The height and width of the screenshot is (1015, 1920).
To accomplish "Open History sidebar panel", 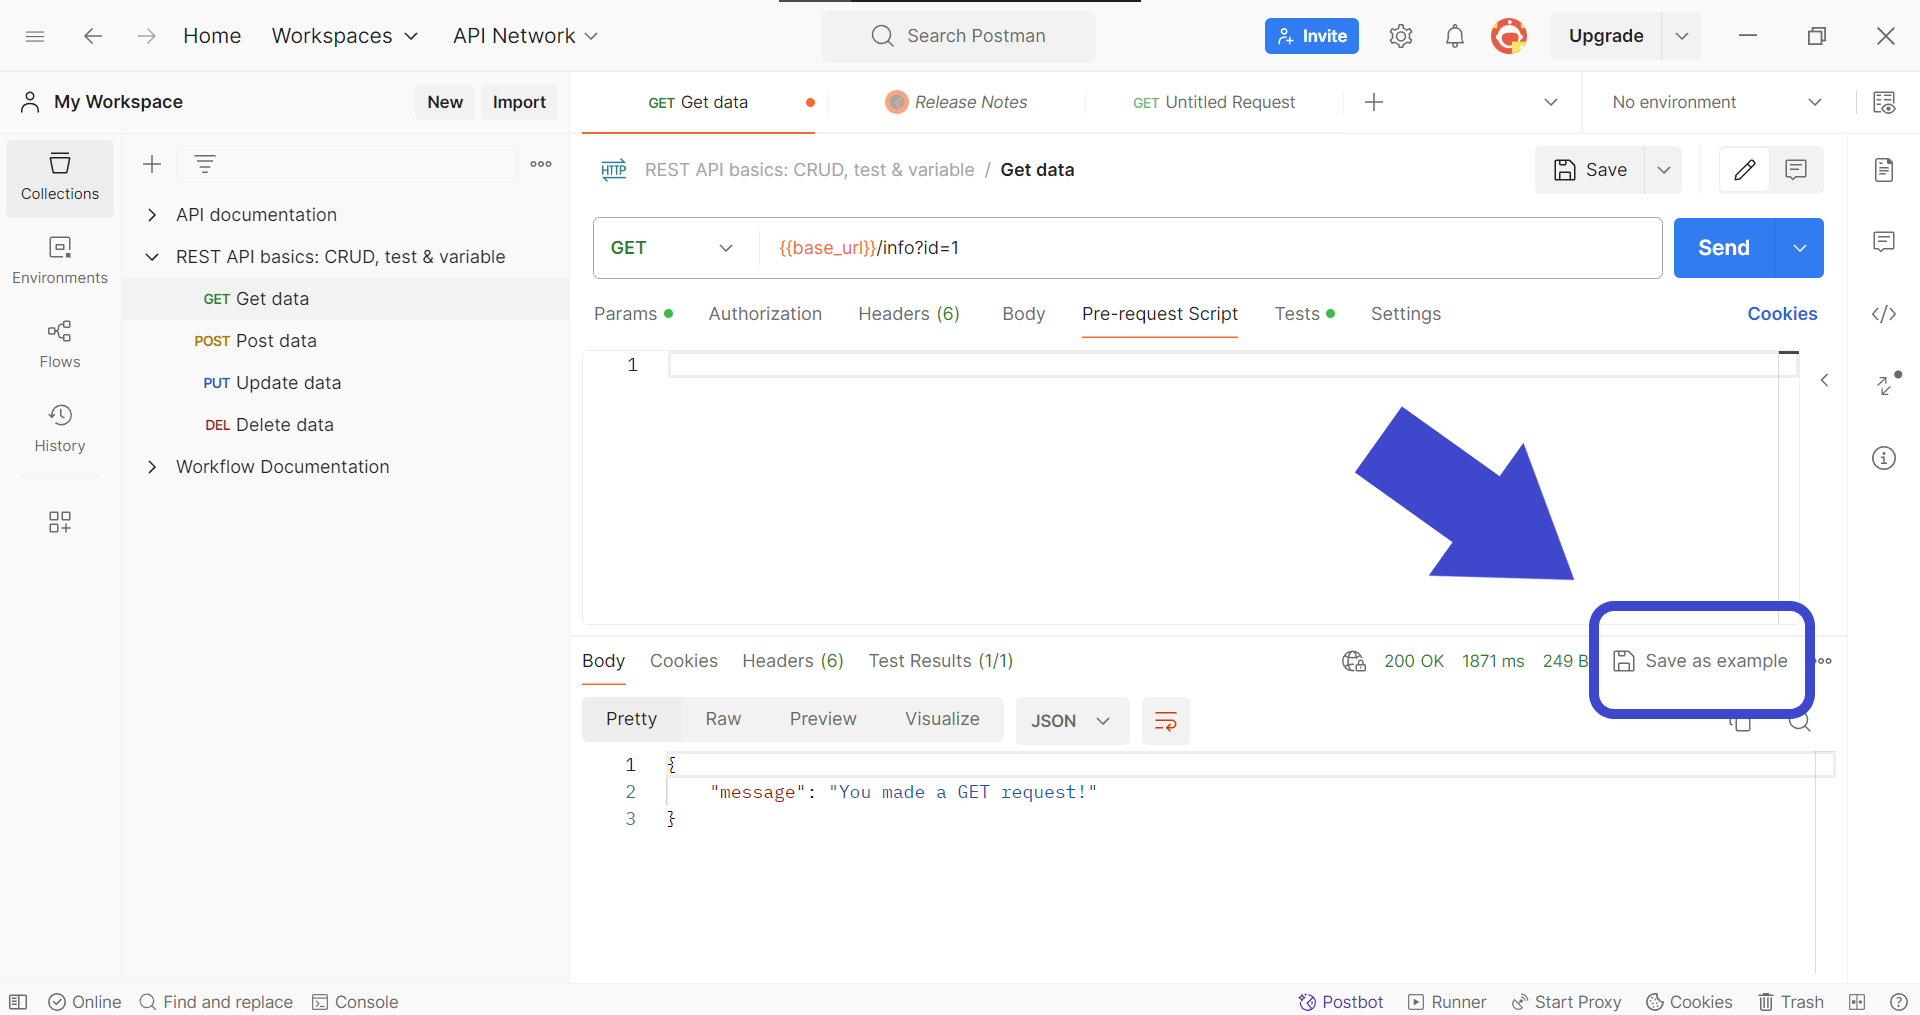I will tap(60, 429).
